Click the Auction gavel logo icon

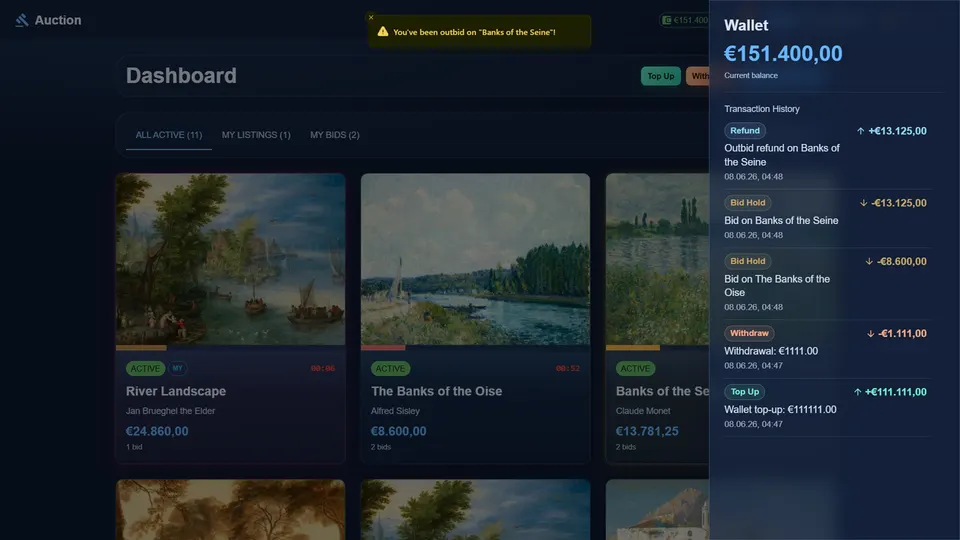pyautogui.click(x=22, y=20)
